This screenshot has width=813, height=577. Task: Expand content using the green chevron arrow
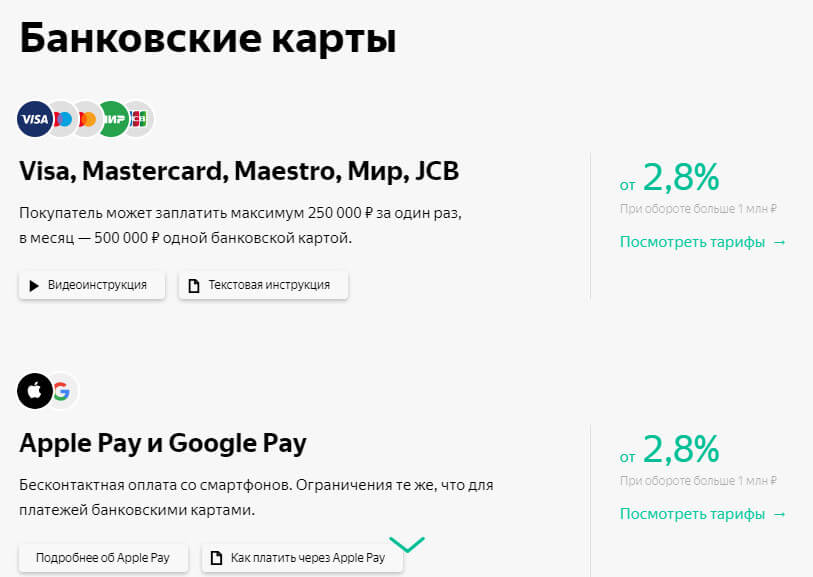[406, 545]
